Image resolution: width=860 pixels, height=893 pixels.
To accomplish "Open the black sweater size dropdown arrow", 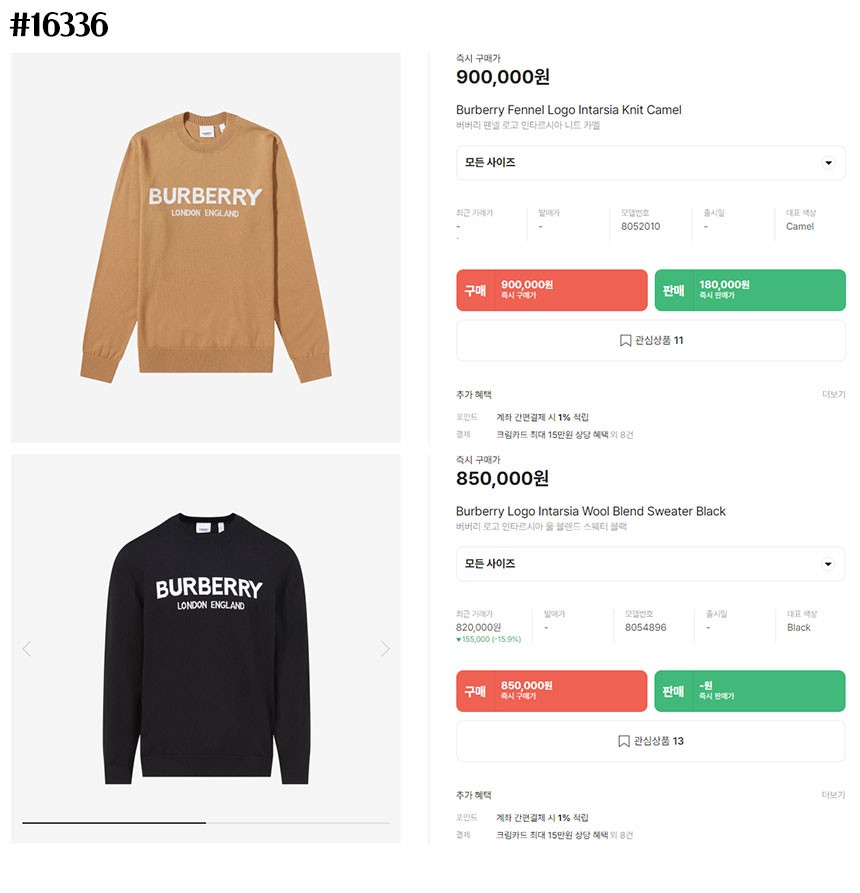I will (828, 564).
